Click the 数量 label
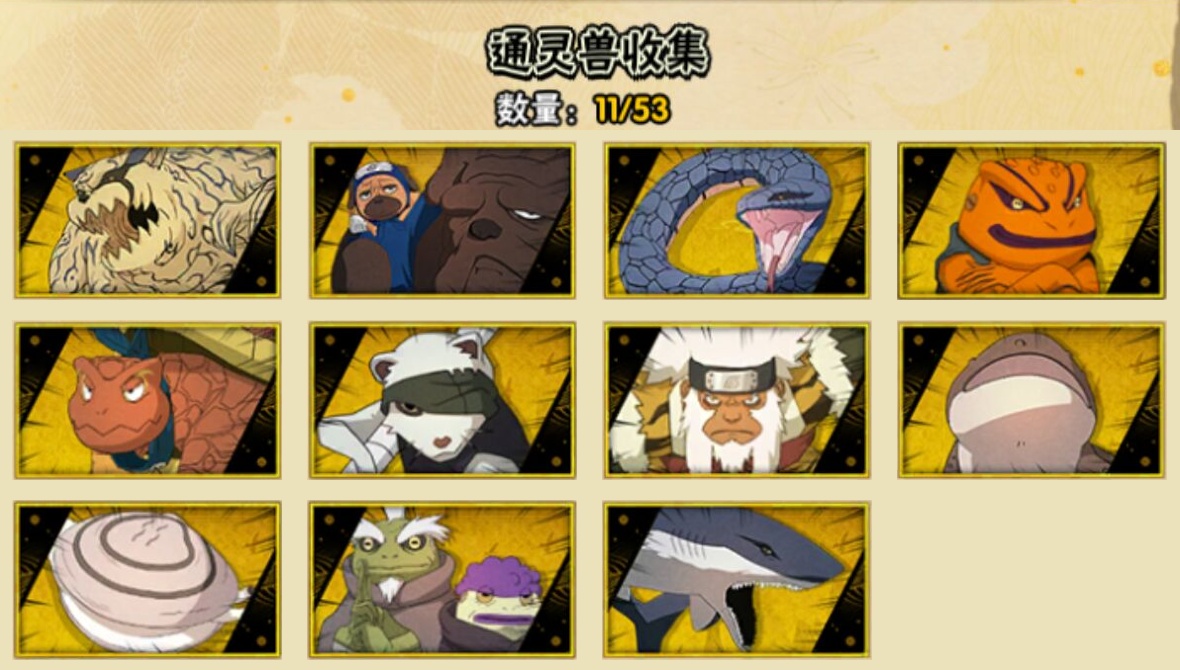 (x=530, y=111)
